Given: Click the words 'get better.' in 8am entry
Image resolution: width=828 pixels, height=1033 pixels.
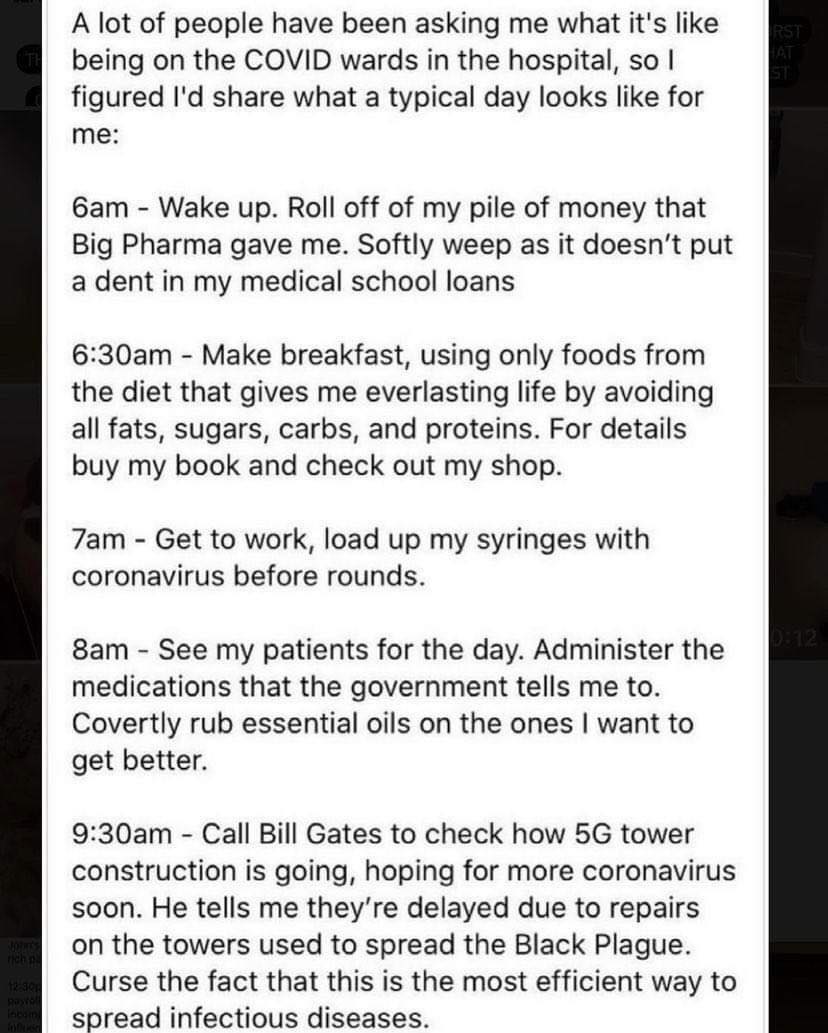Looking at the screenshot, I should [x=139, y=761].
